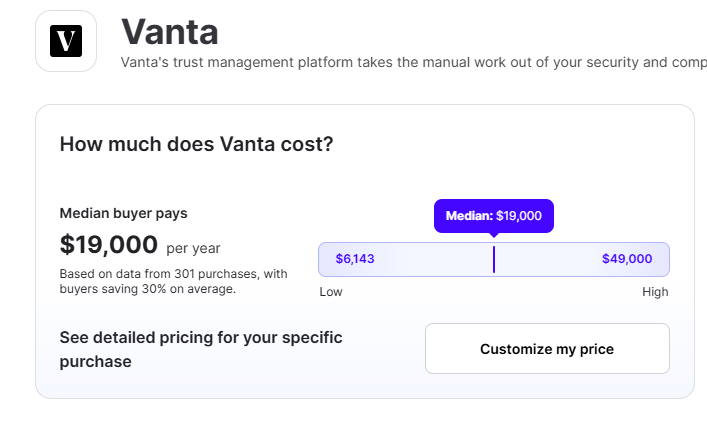Click the Median: $19,000 tooltip
This screenshot has width=707, height=423.
coord(494,216)
